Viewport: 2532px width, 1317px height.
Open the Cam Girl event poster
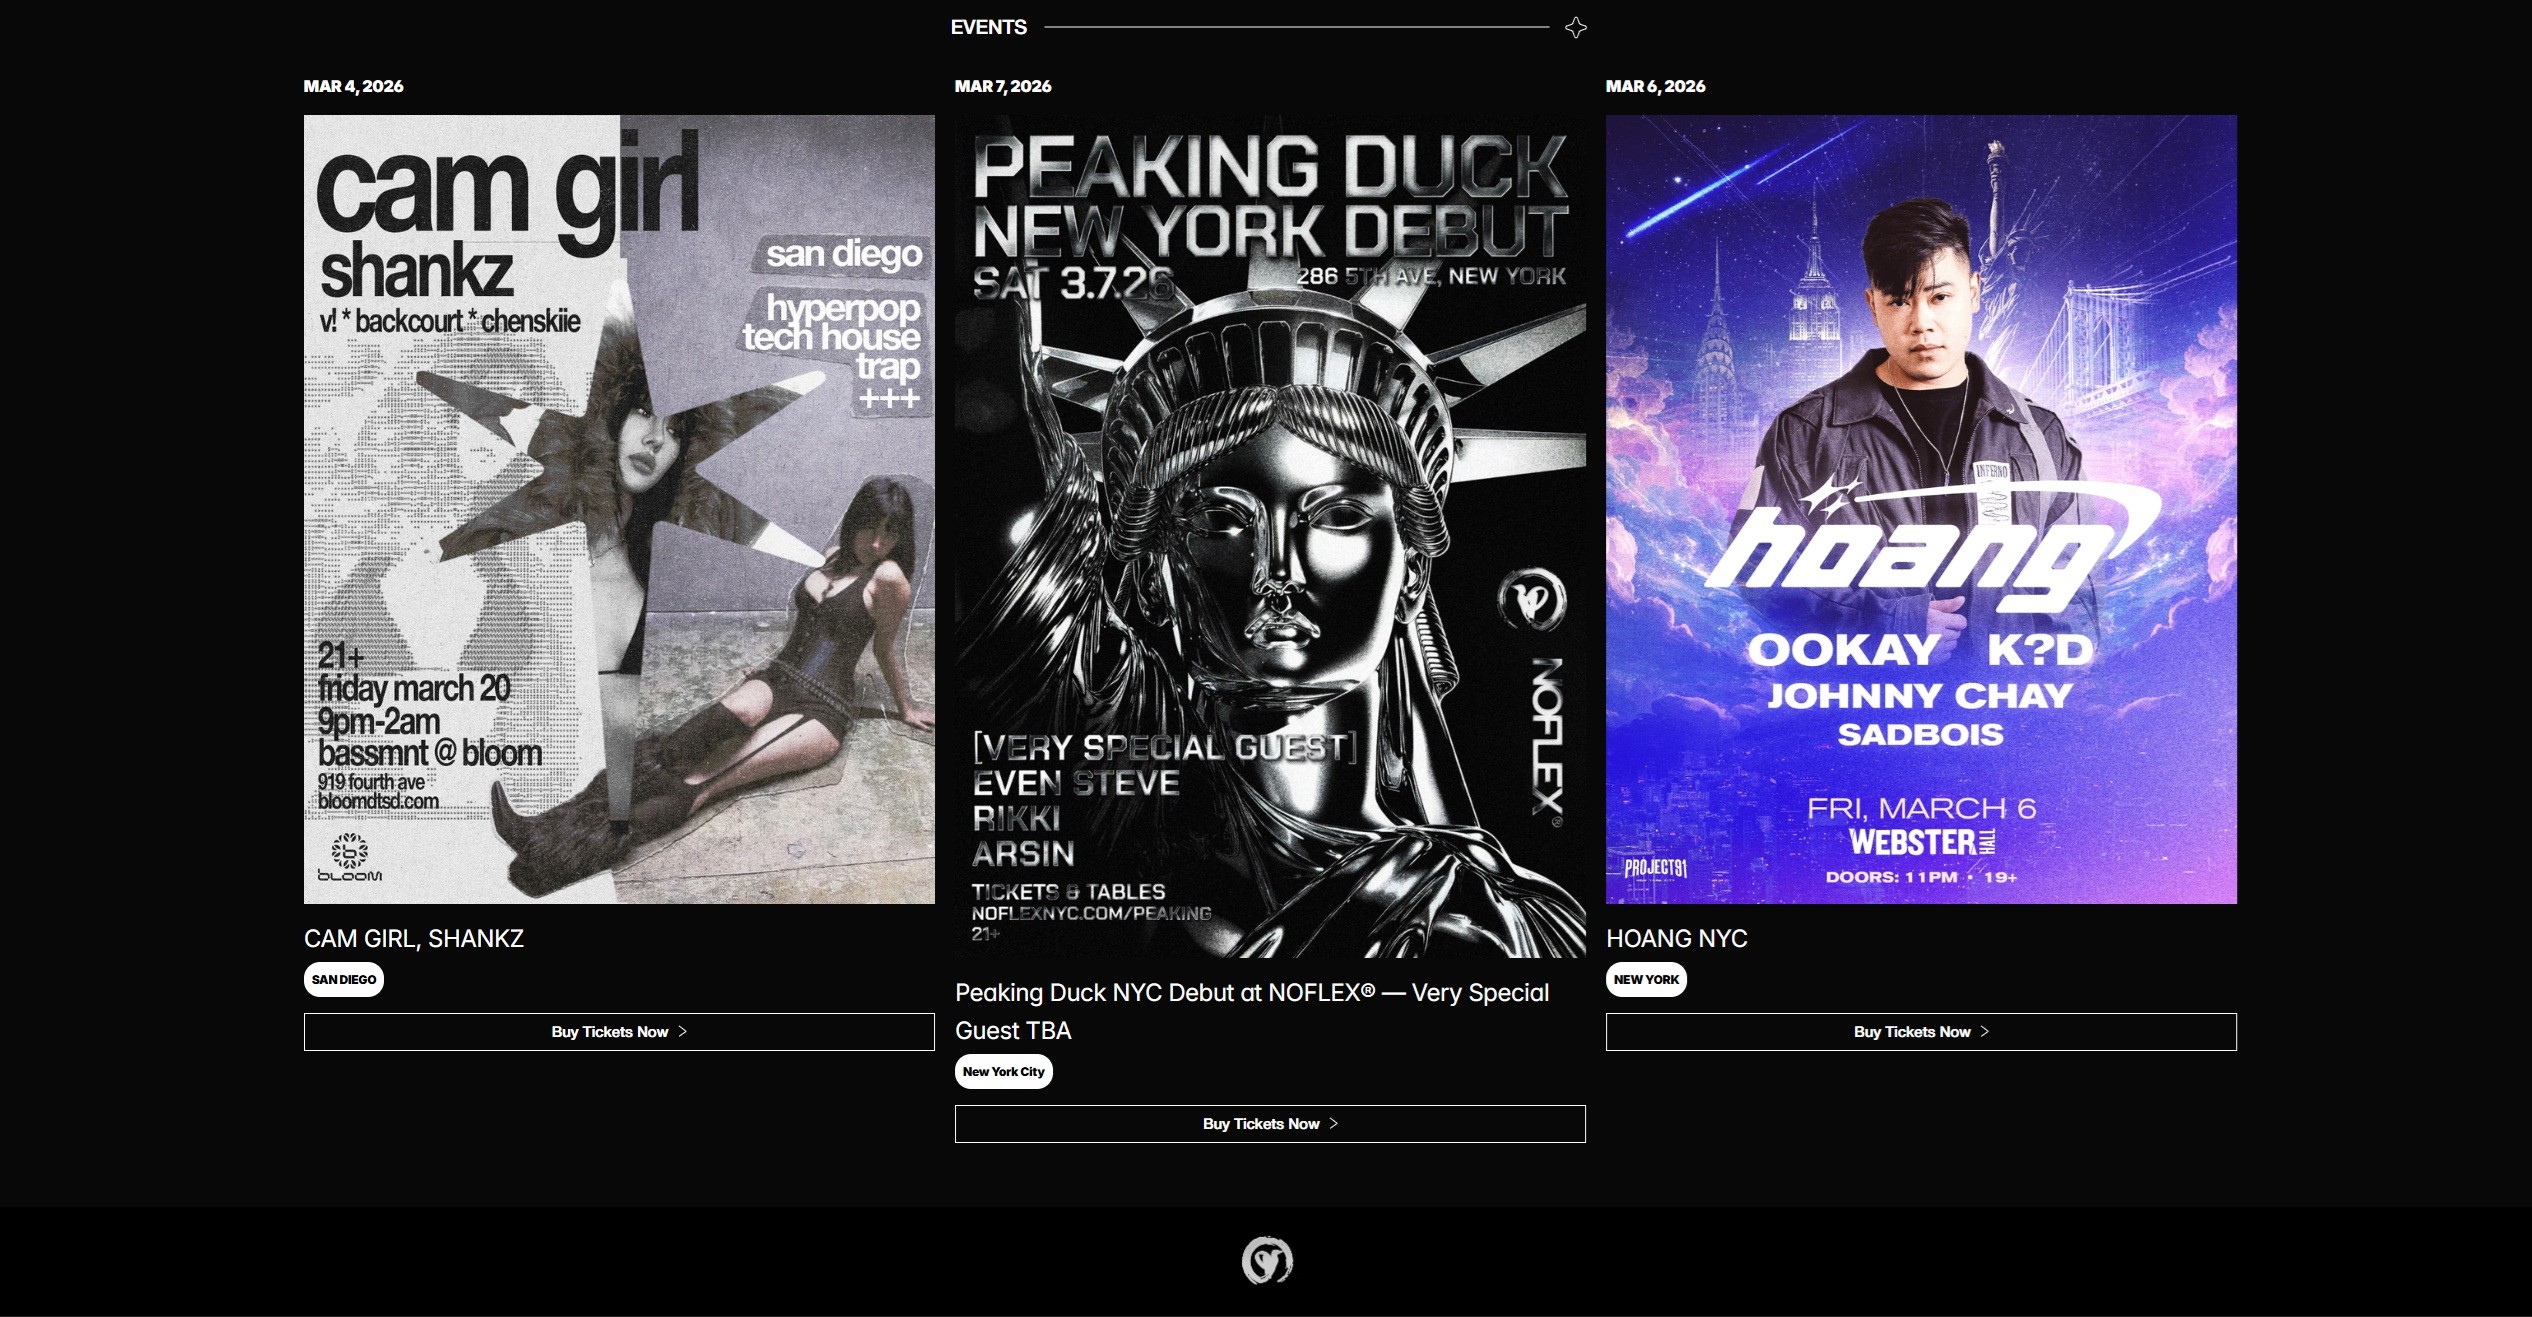click(x=619, y=509)
